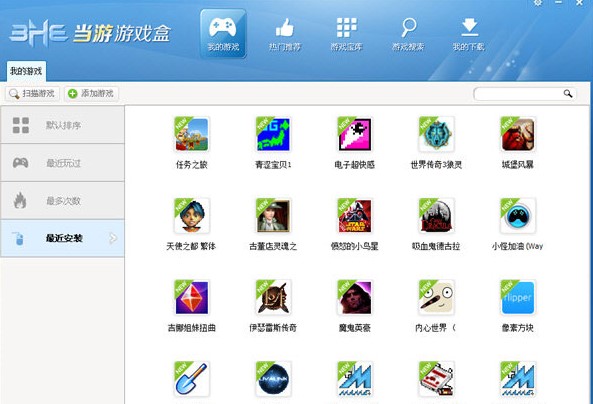Image resolution: width=593 pixels, height=404 pixels.
Task: Launch the 吸血鬼德古拉 game icon
Action: click(x=436, y=216)
